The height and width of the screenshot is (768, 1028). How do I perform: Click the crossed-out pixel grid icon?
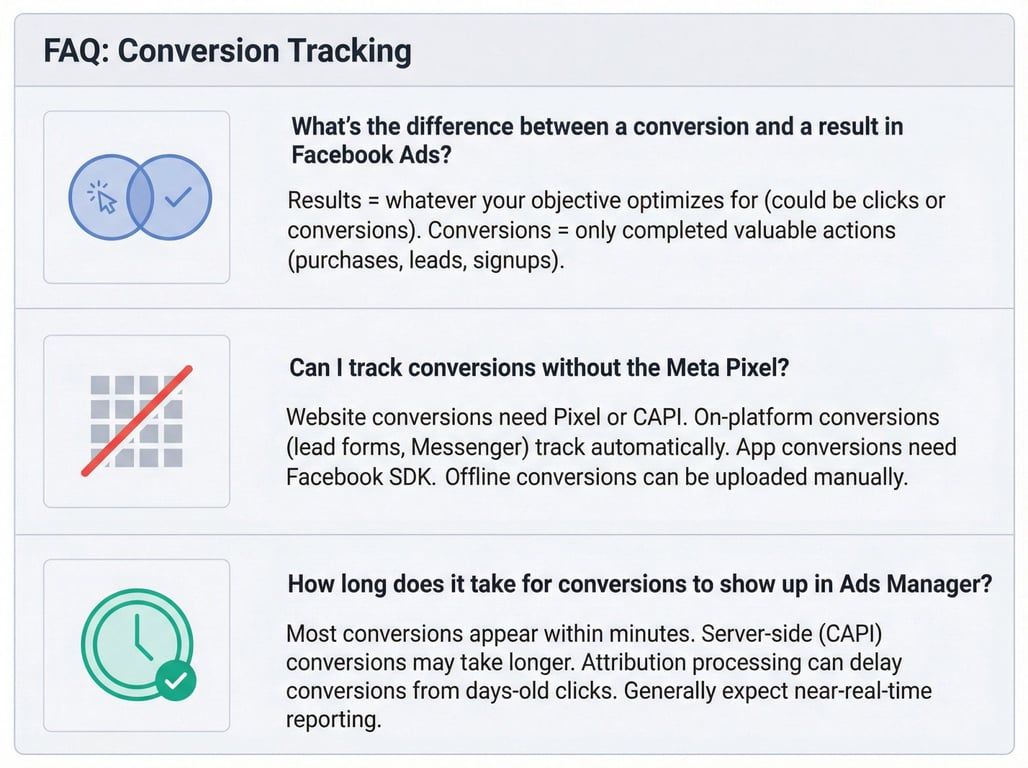coord(136,421)
